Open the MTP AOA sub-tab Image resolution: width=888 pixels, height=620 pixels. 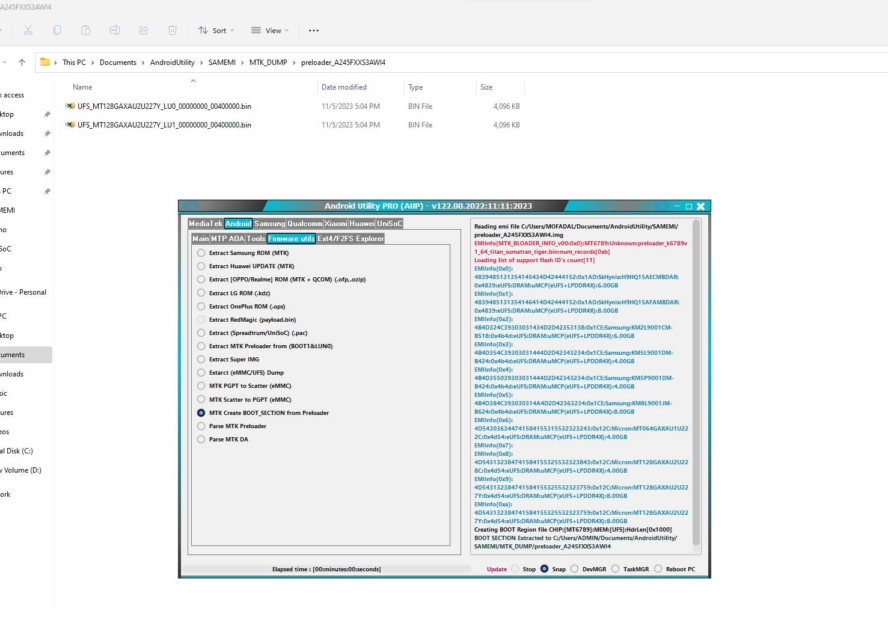coord(228,239)
